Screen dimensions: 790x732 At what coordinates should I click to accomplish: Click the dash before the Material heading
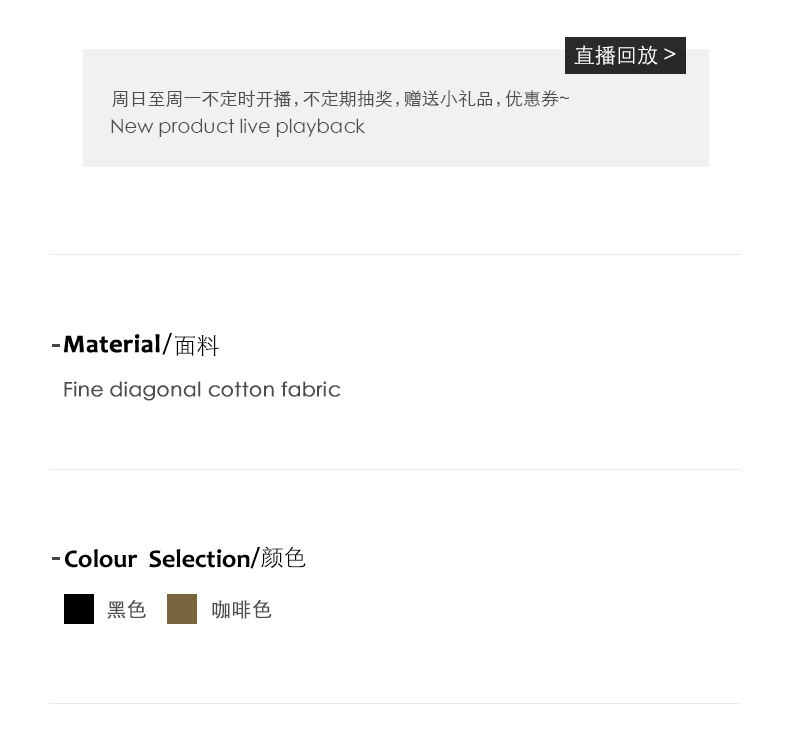click(56, 345)
